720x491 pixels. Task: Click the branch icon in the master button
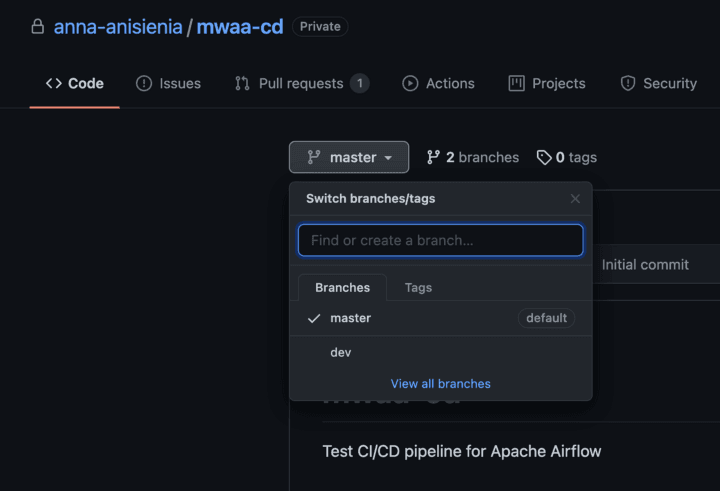[314, 157]
